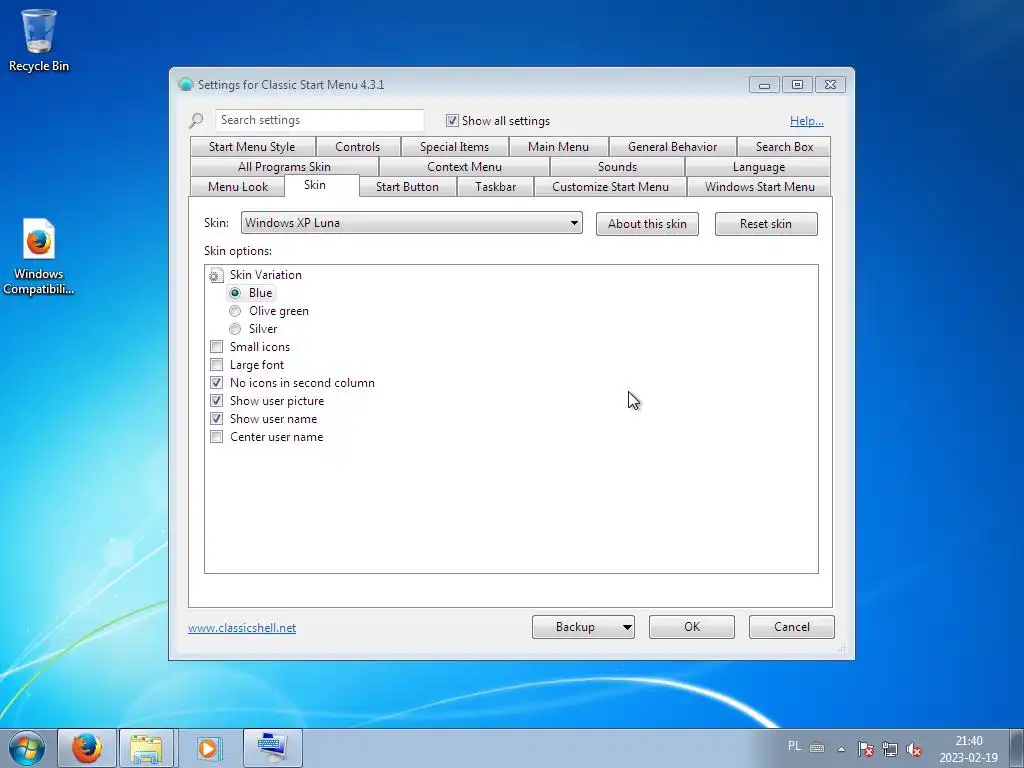
Task: Open the Action Center flag tray icon
Action: [866, 749]
